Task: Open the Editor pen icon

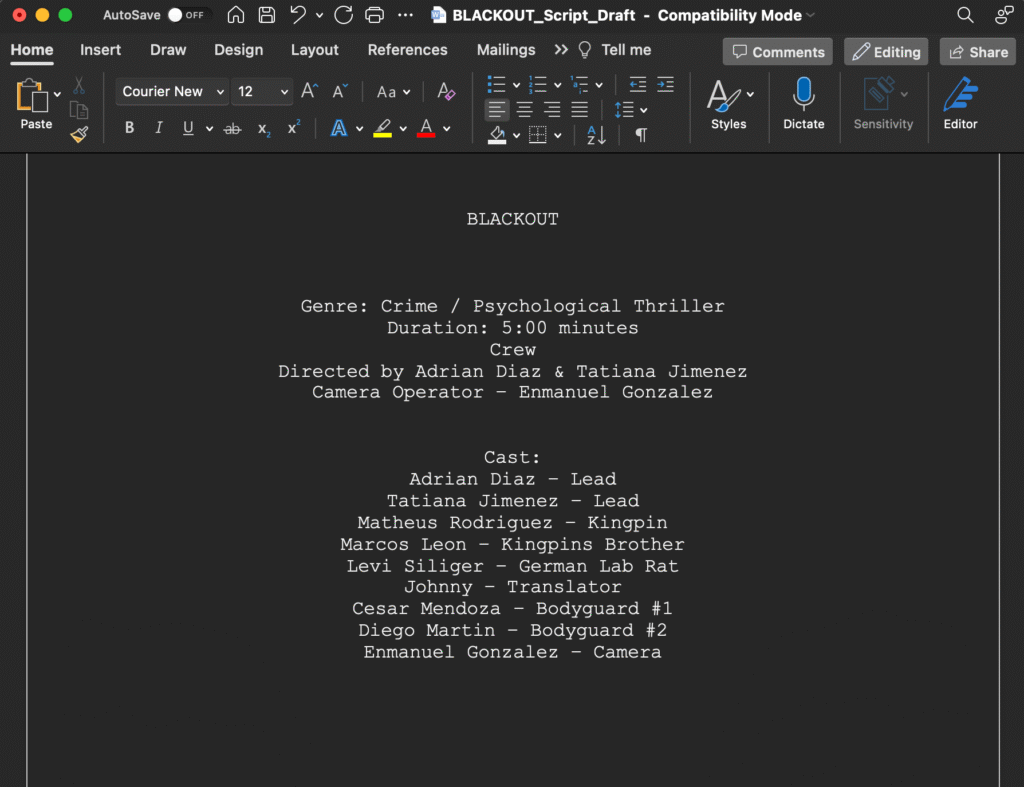Action: [x=960, y=94]
